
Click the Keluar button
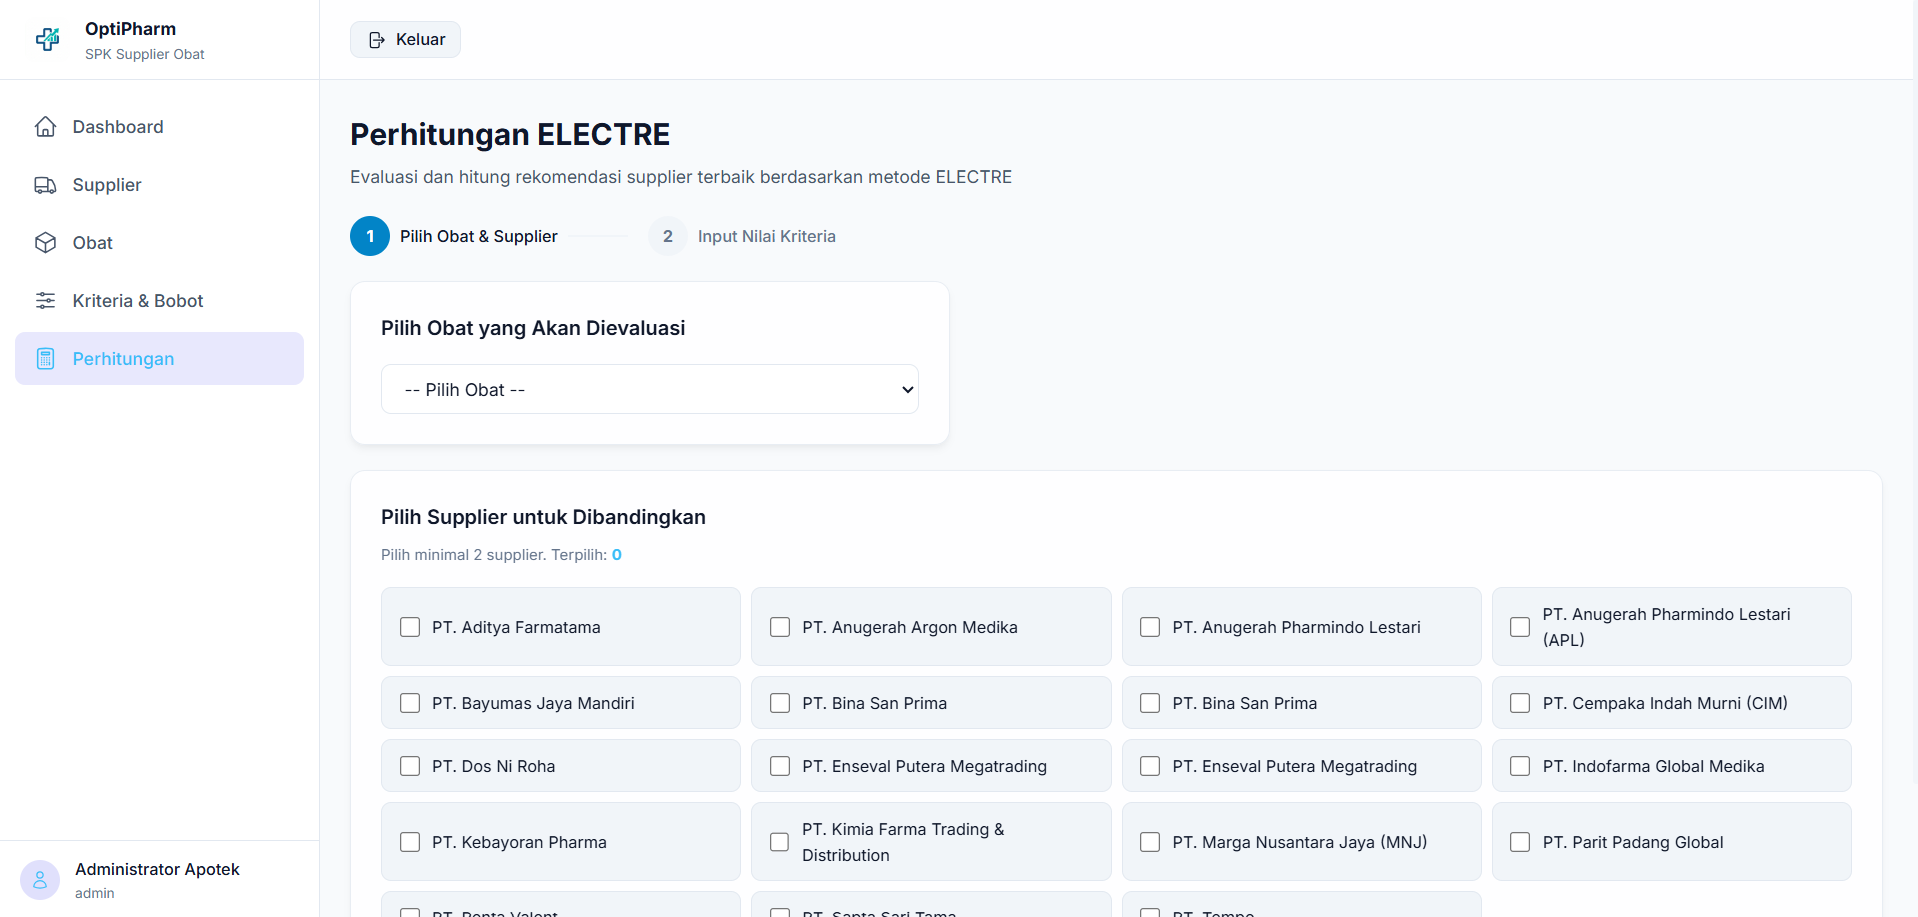pos(405,40)
